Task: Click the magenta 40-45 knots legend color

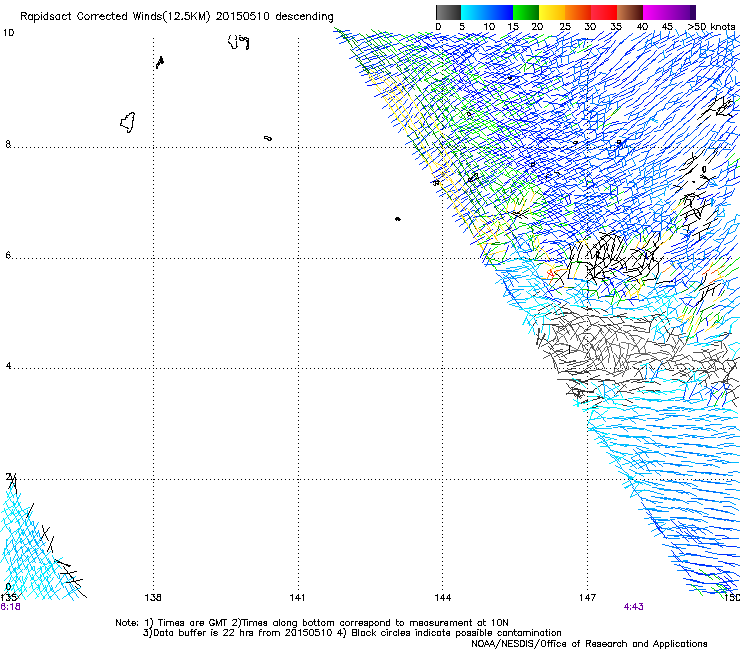Action: pos(656,12)
